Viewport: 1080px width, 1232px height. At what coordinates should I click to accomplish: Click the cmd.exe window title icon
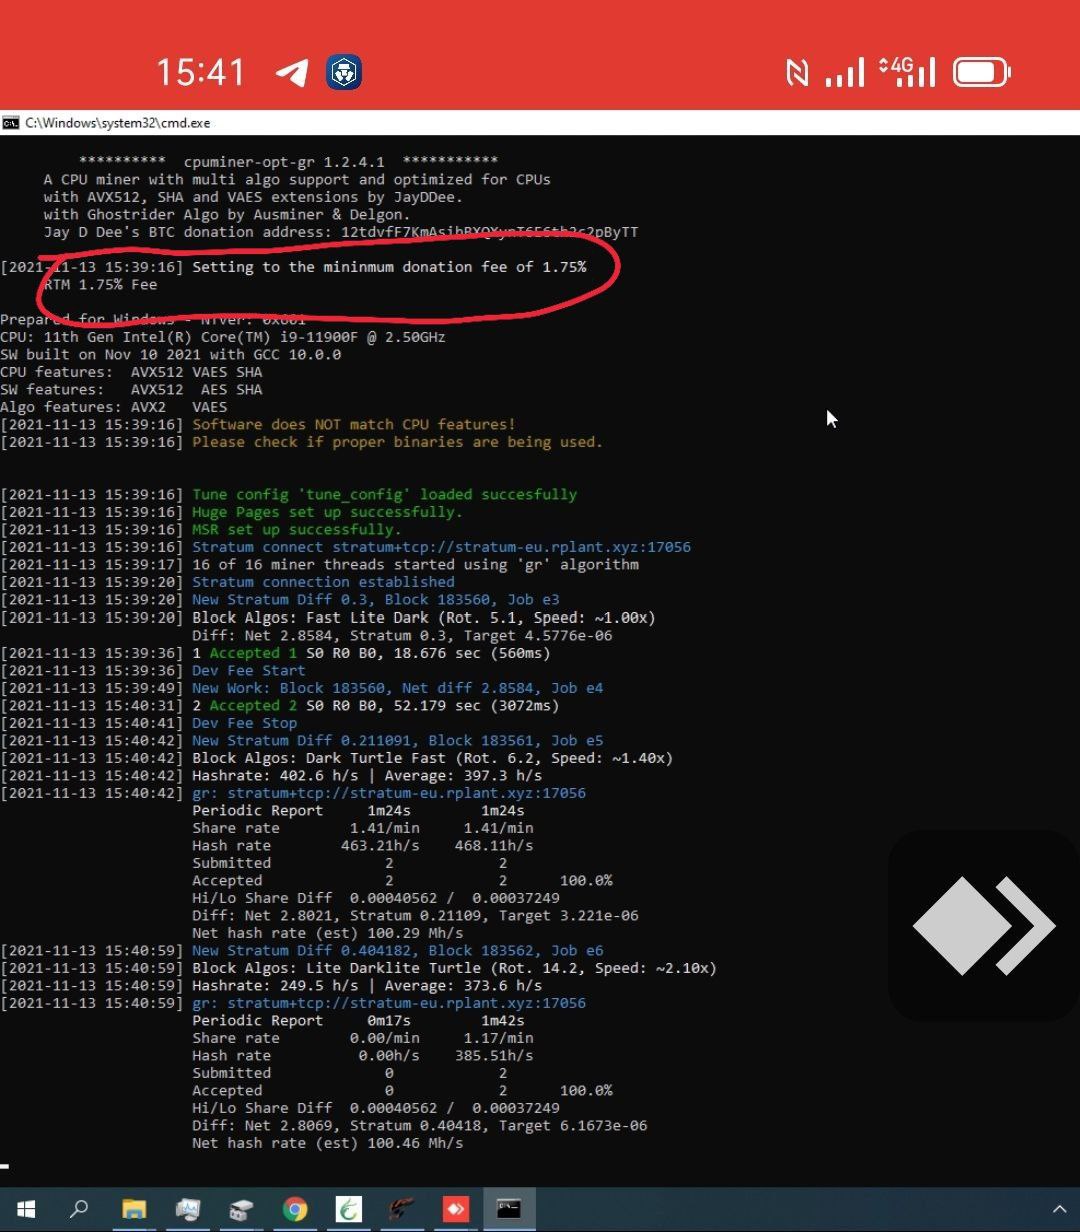[10, 123]
